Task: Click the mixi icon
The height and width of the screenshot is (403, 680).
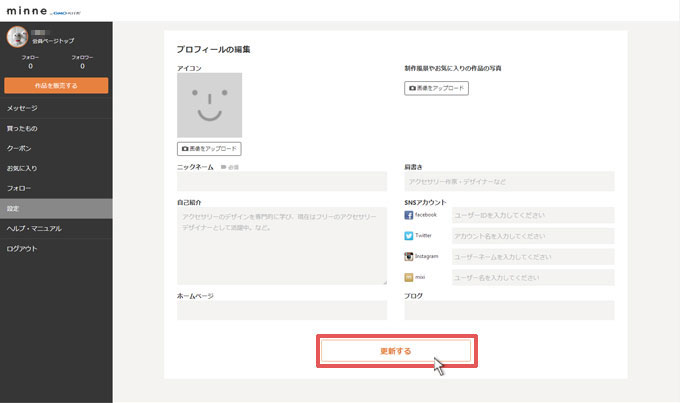Action: 409,277
